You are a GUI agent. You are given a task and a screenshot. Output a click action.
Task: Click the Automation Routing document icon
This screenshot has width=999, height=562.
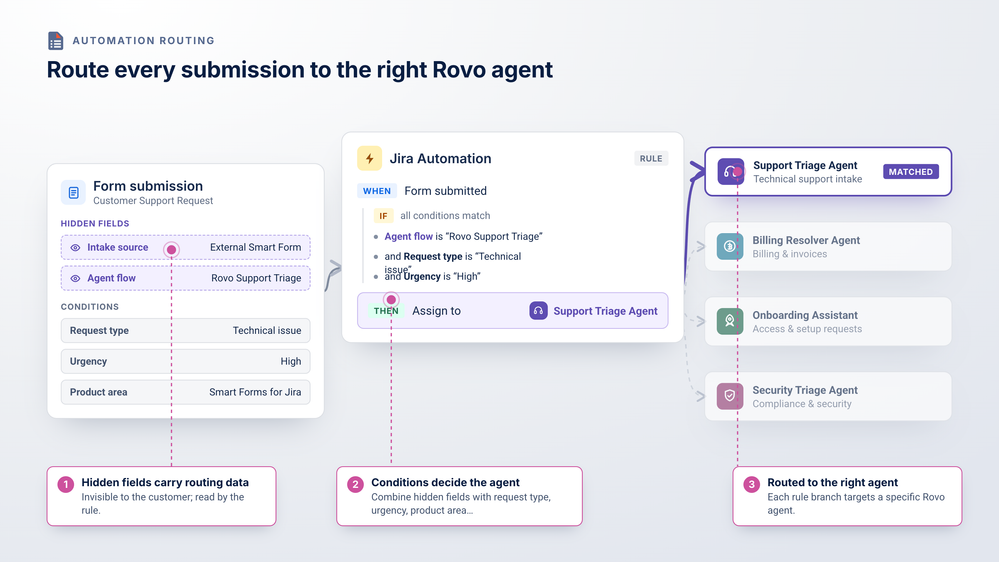(55, 41)
